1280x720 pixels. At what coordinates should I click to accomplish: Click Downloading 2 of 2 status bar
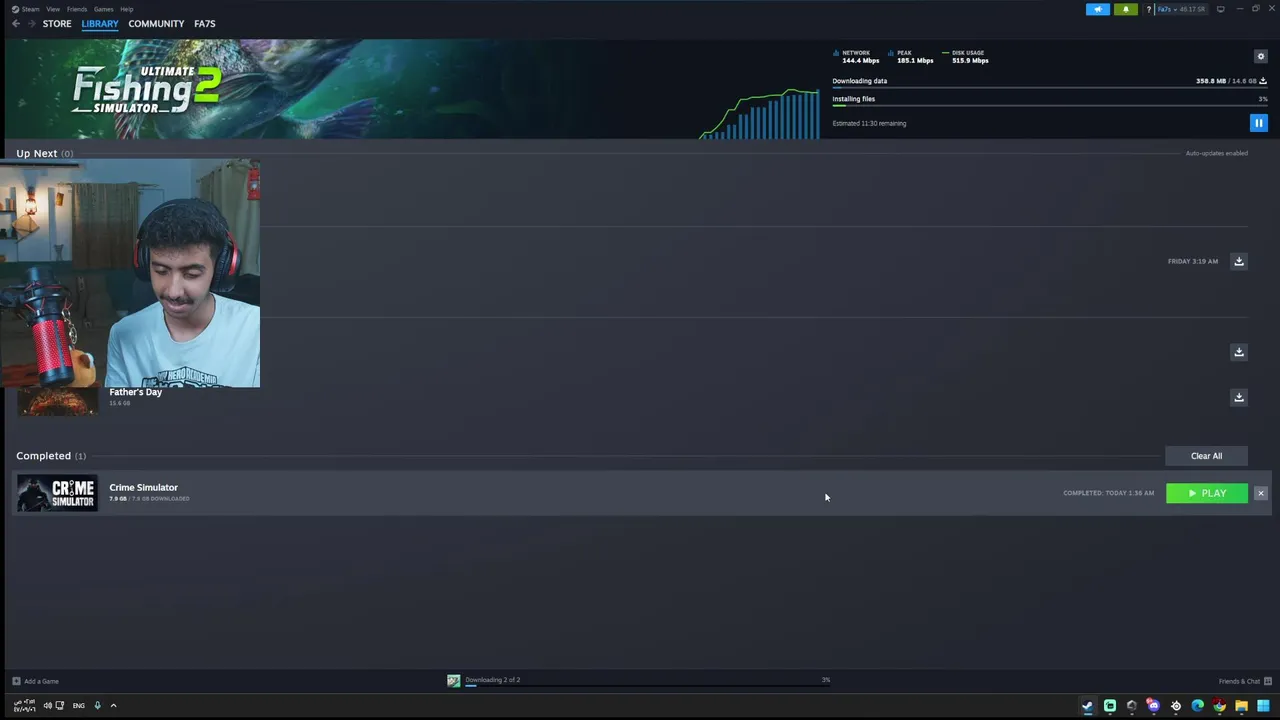click(640, 681)
